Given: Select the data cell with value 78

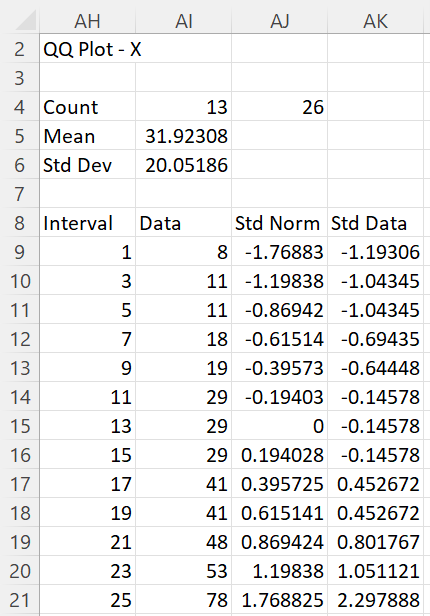Looking at the screenshot, I should click(183, 600).
